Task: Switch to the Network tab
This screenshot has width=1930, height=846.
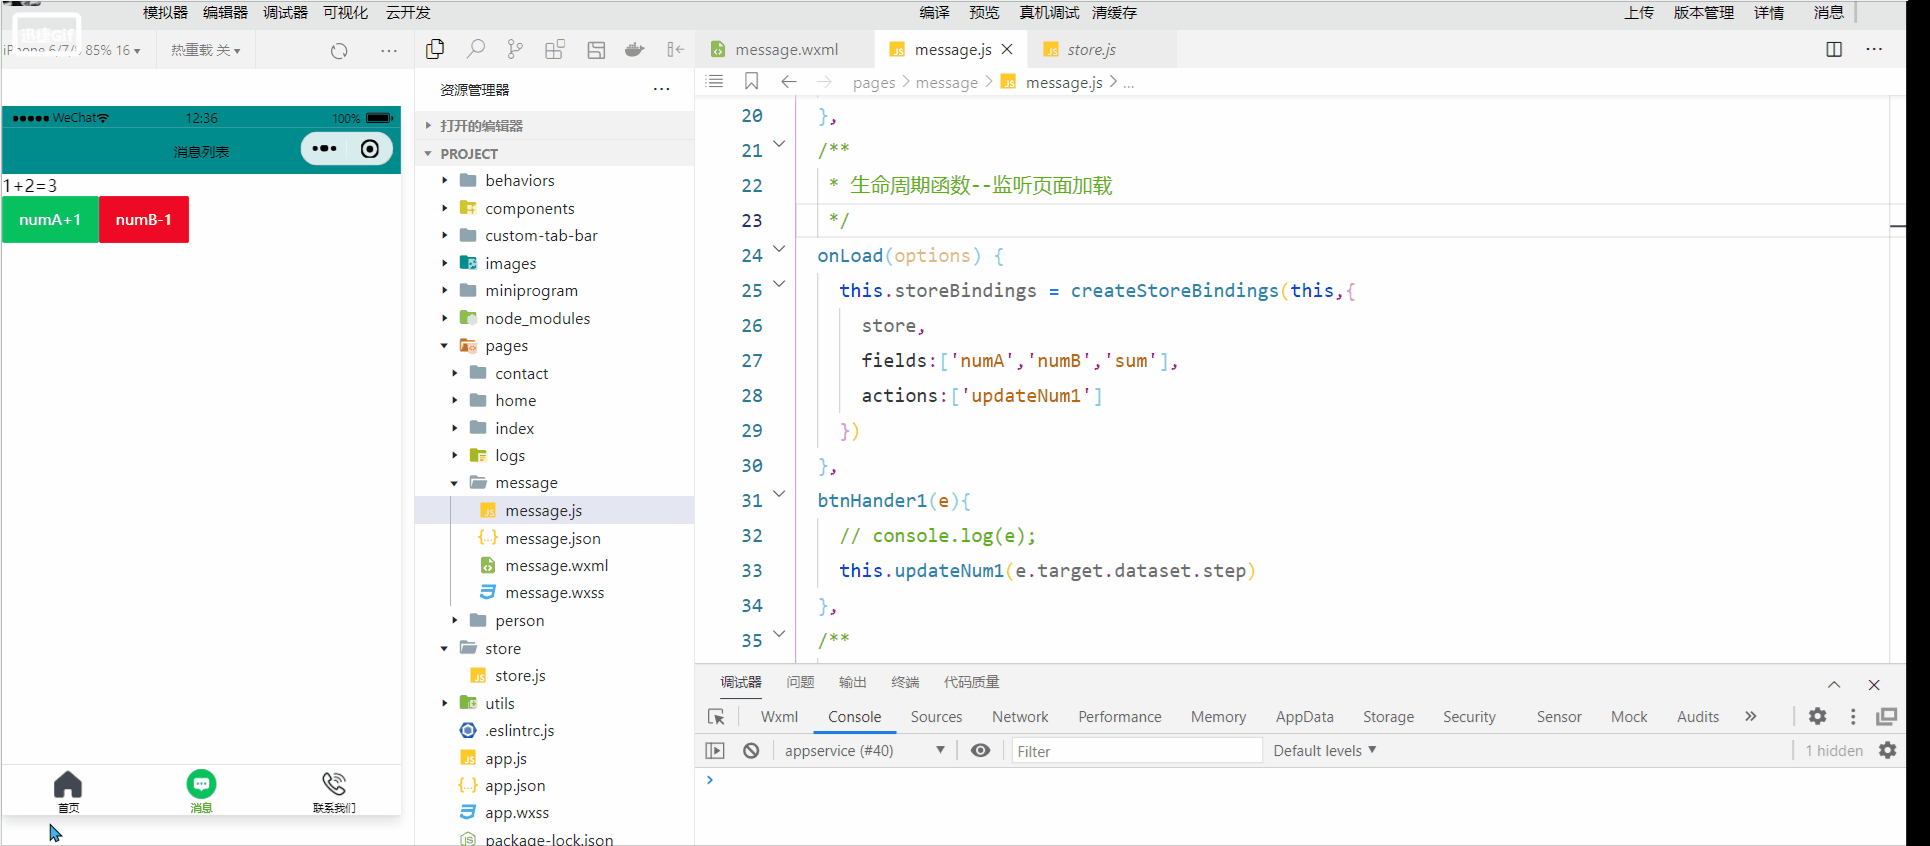Action: pyautogui.click(x=1019, y=716)
